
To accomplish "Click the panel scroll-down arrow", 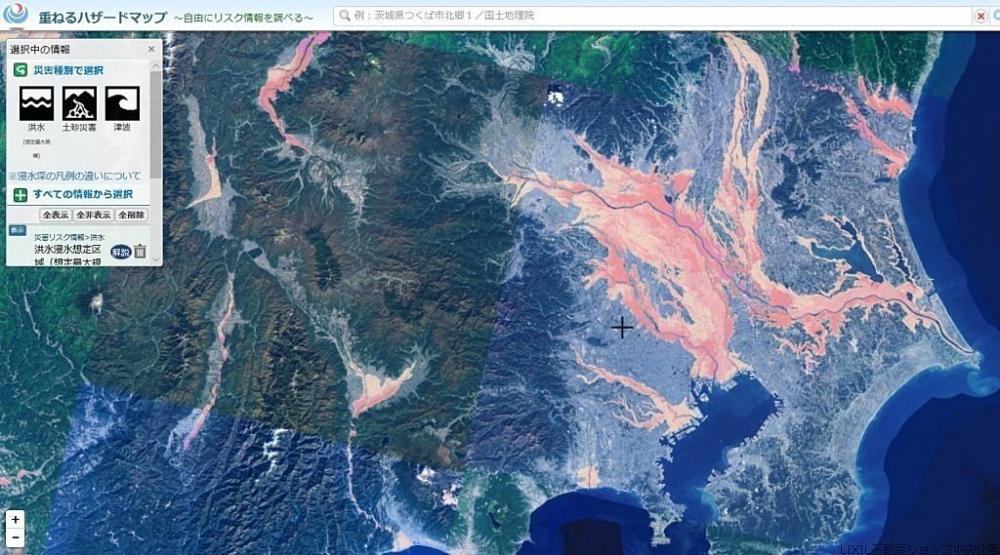I will (156, 260).
